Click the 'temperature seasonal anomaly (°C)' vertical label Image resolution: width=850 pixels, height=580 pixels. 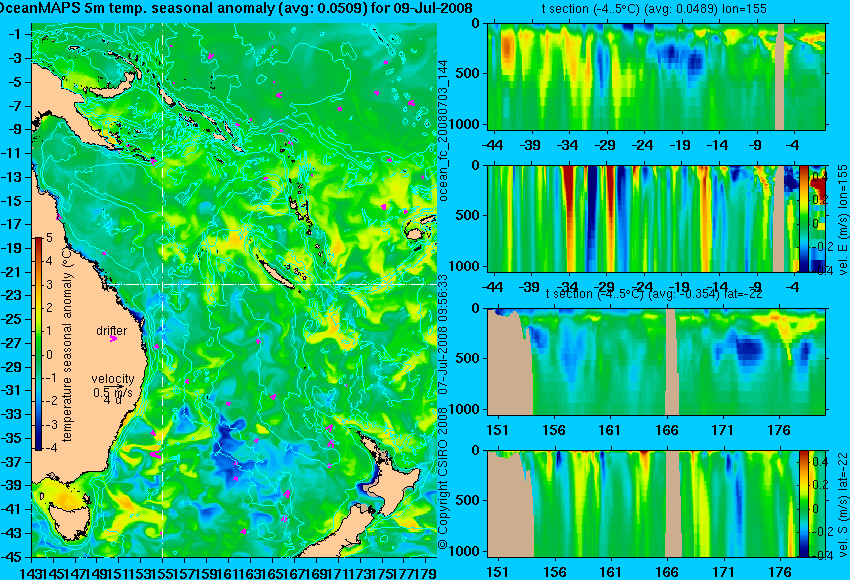[x=67, y=343]
